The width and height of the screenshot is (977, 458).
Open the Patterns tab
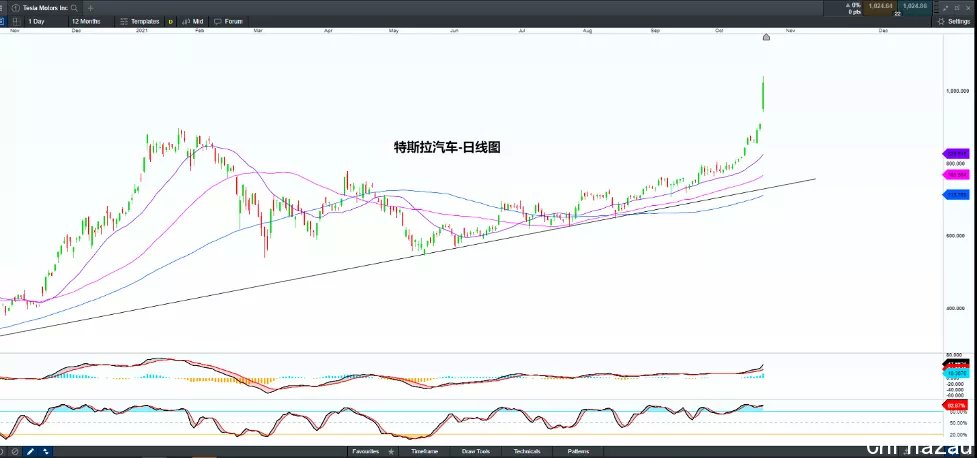pyautogui.click(x=578, y=451)
